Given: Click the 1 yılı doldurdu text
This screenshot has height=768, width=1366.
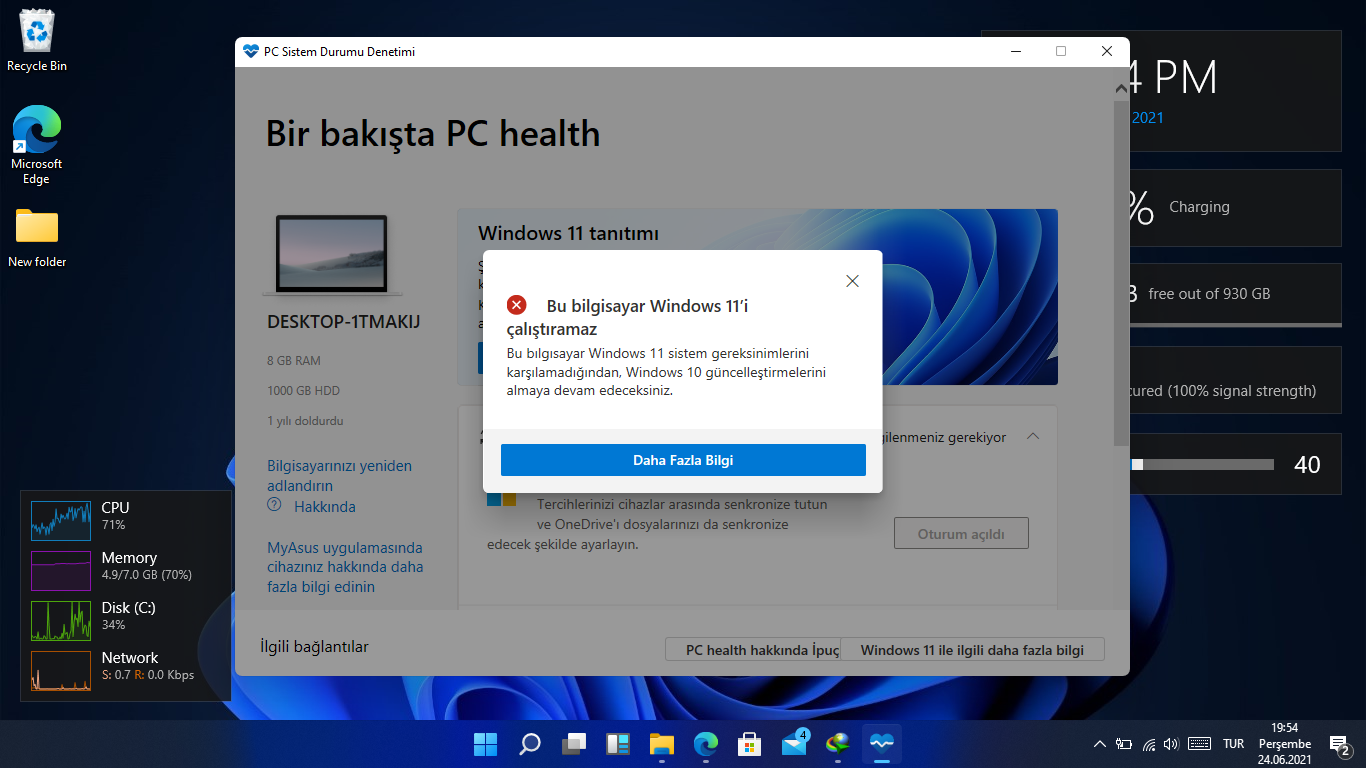Looking at the screenshot, I should [305, 421].
